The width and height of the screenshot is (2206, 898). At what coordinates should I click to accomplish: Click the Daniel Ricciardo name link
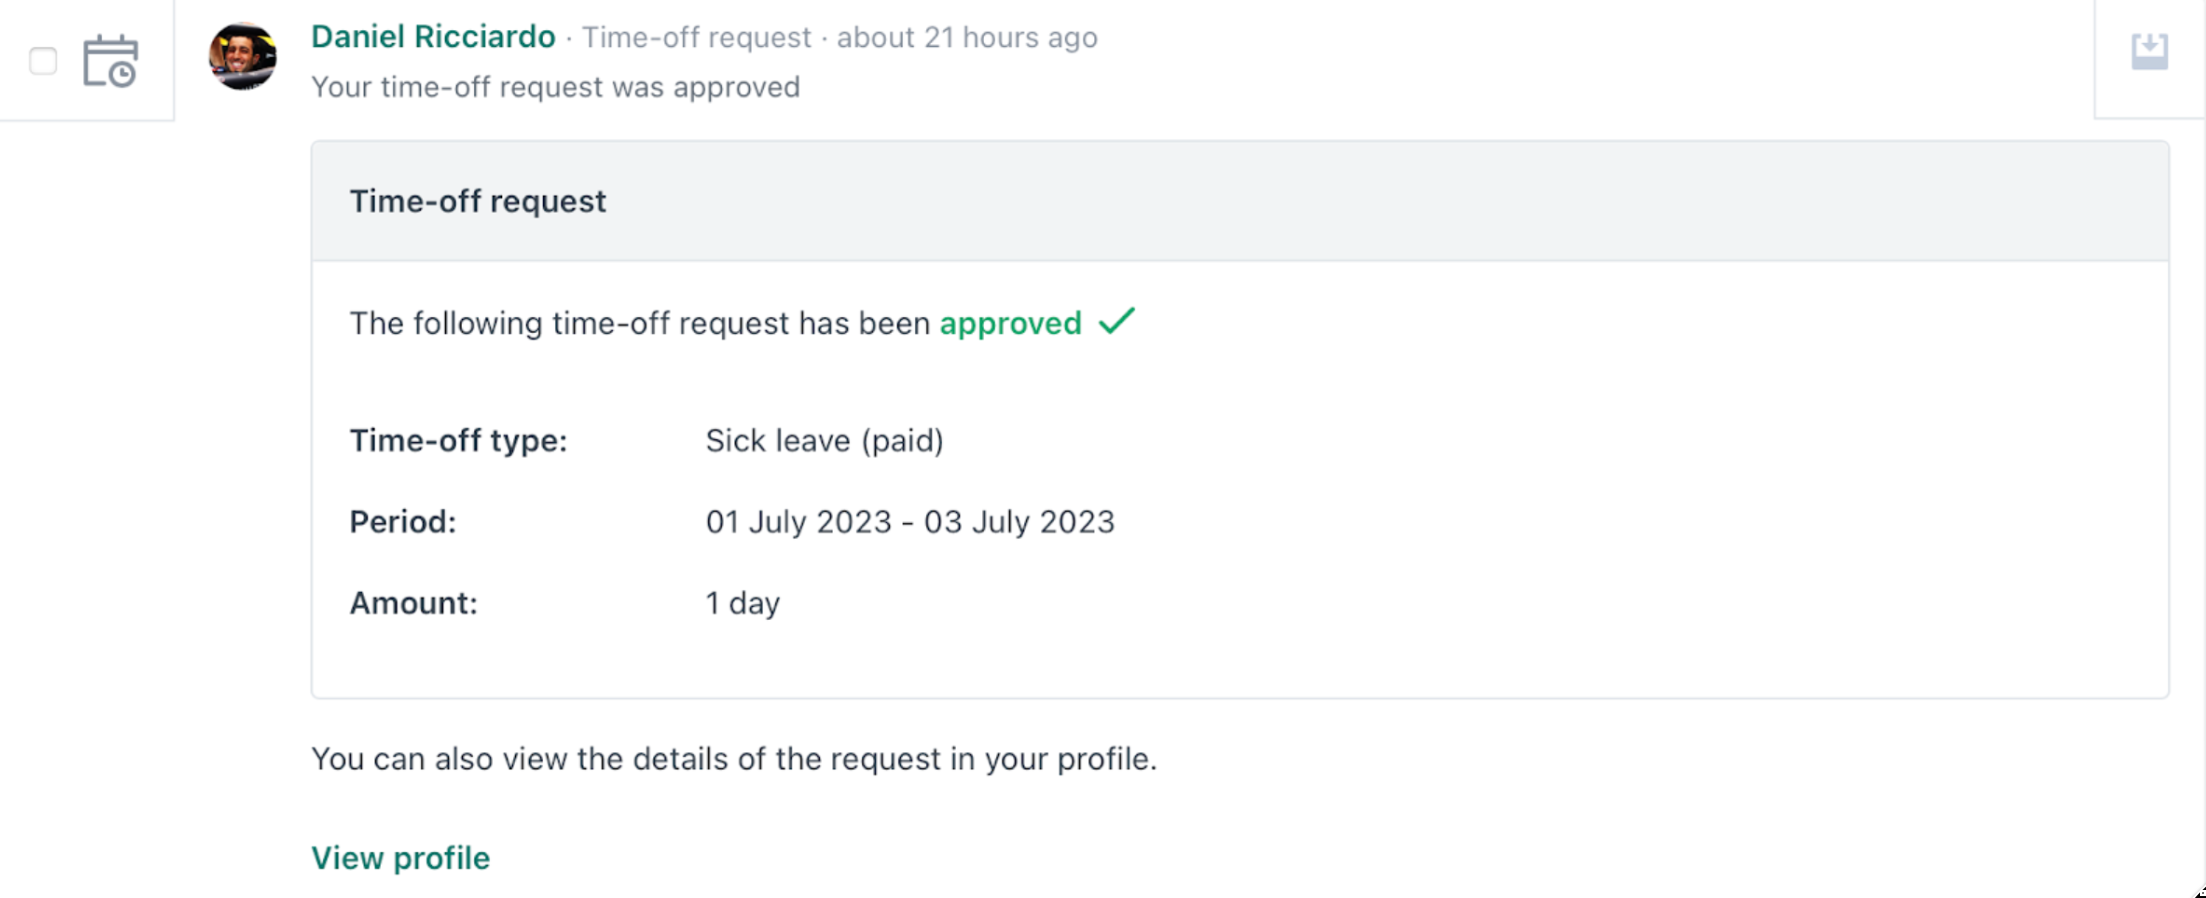434,36
